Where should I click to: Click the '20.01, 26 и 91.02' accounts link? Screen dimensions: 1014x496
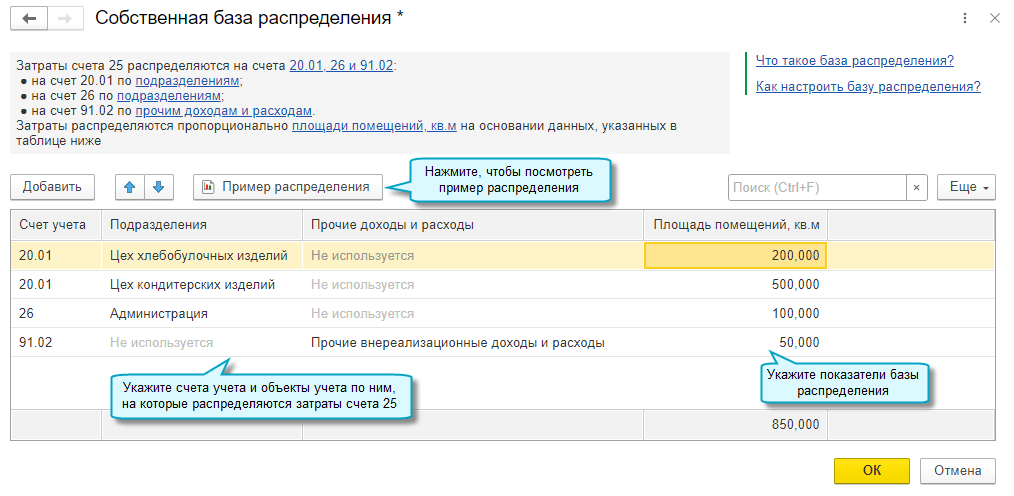(x=341, y=65)
